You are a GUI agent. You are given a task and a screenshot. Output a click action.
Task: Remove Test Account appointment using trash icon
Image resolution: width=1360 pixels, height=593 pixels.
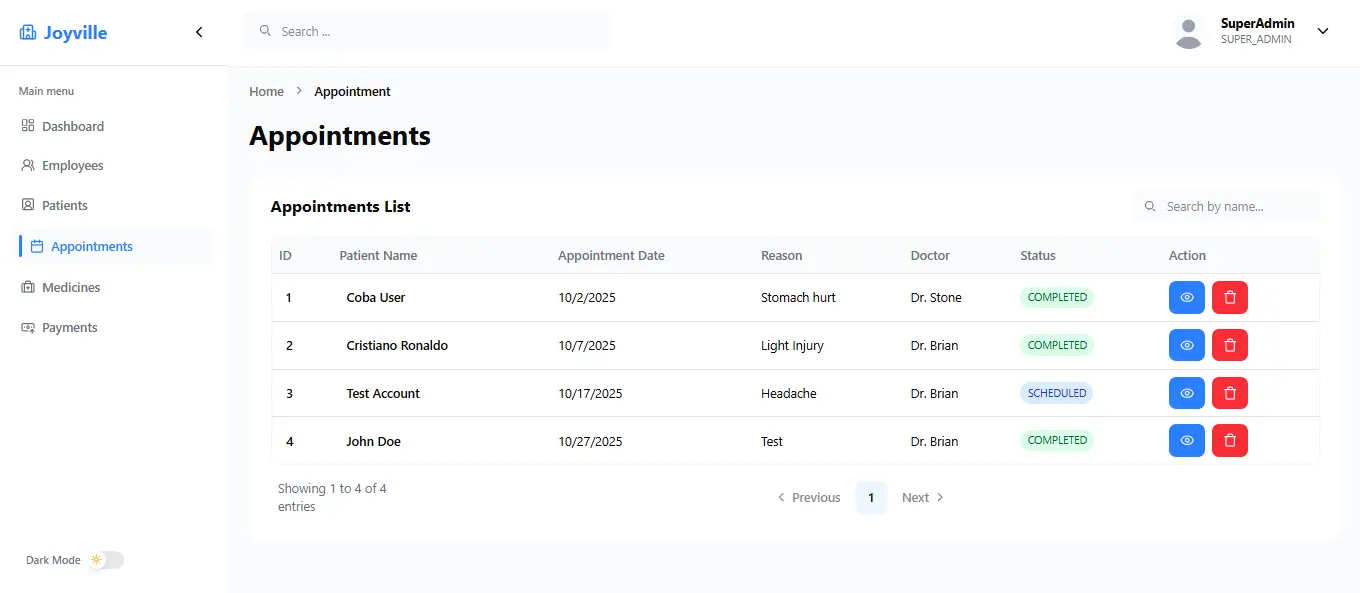[x=1229, y=393]
